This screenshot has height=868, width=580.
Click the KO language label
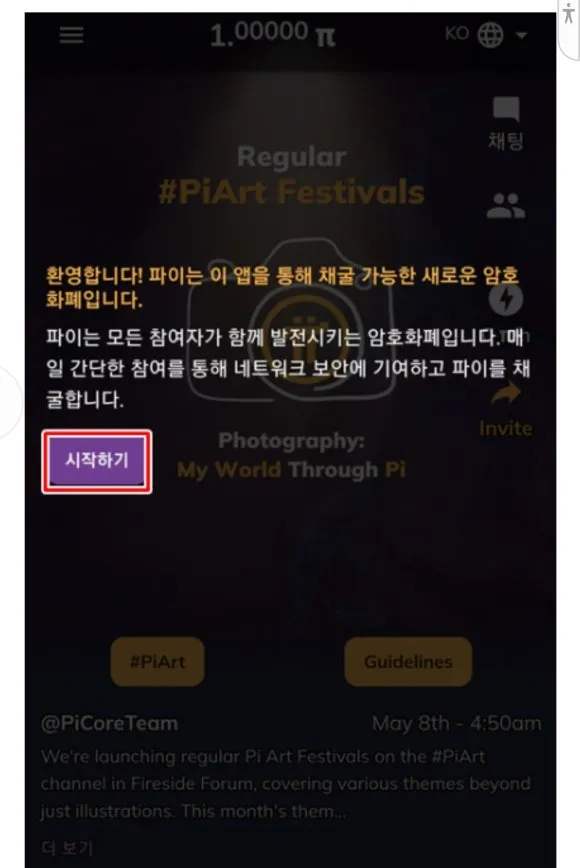click(457, 34)
